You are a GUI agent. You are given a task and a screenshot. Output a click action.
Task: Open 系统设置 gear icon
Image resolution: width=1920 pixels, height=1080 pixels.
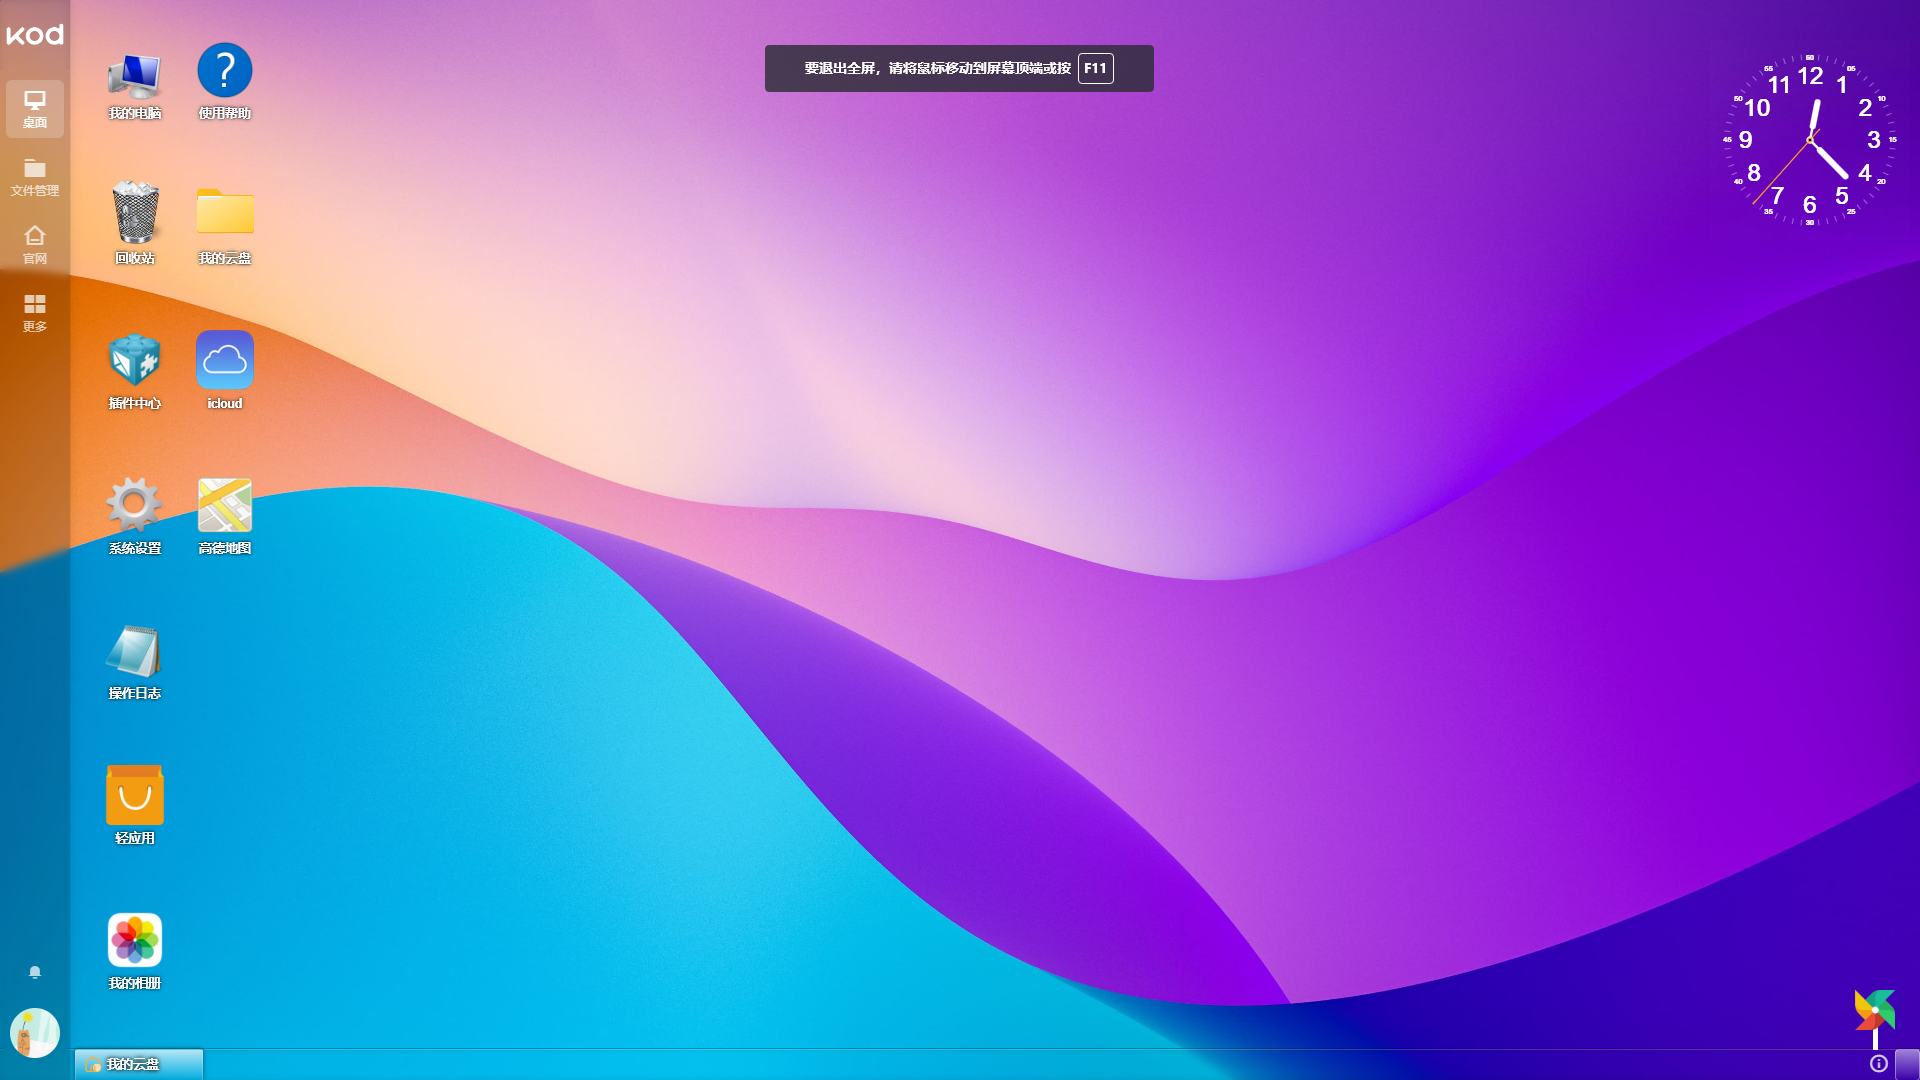[135, 505]
